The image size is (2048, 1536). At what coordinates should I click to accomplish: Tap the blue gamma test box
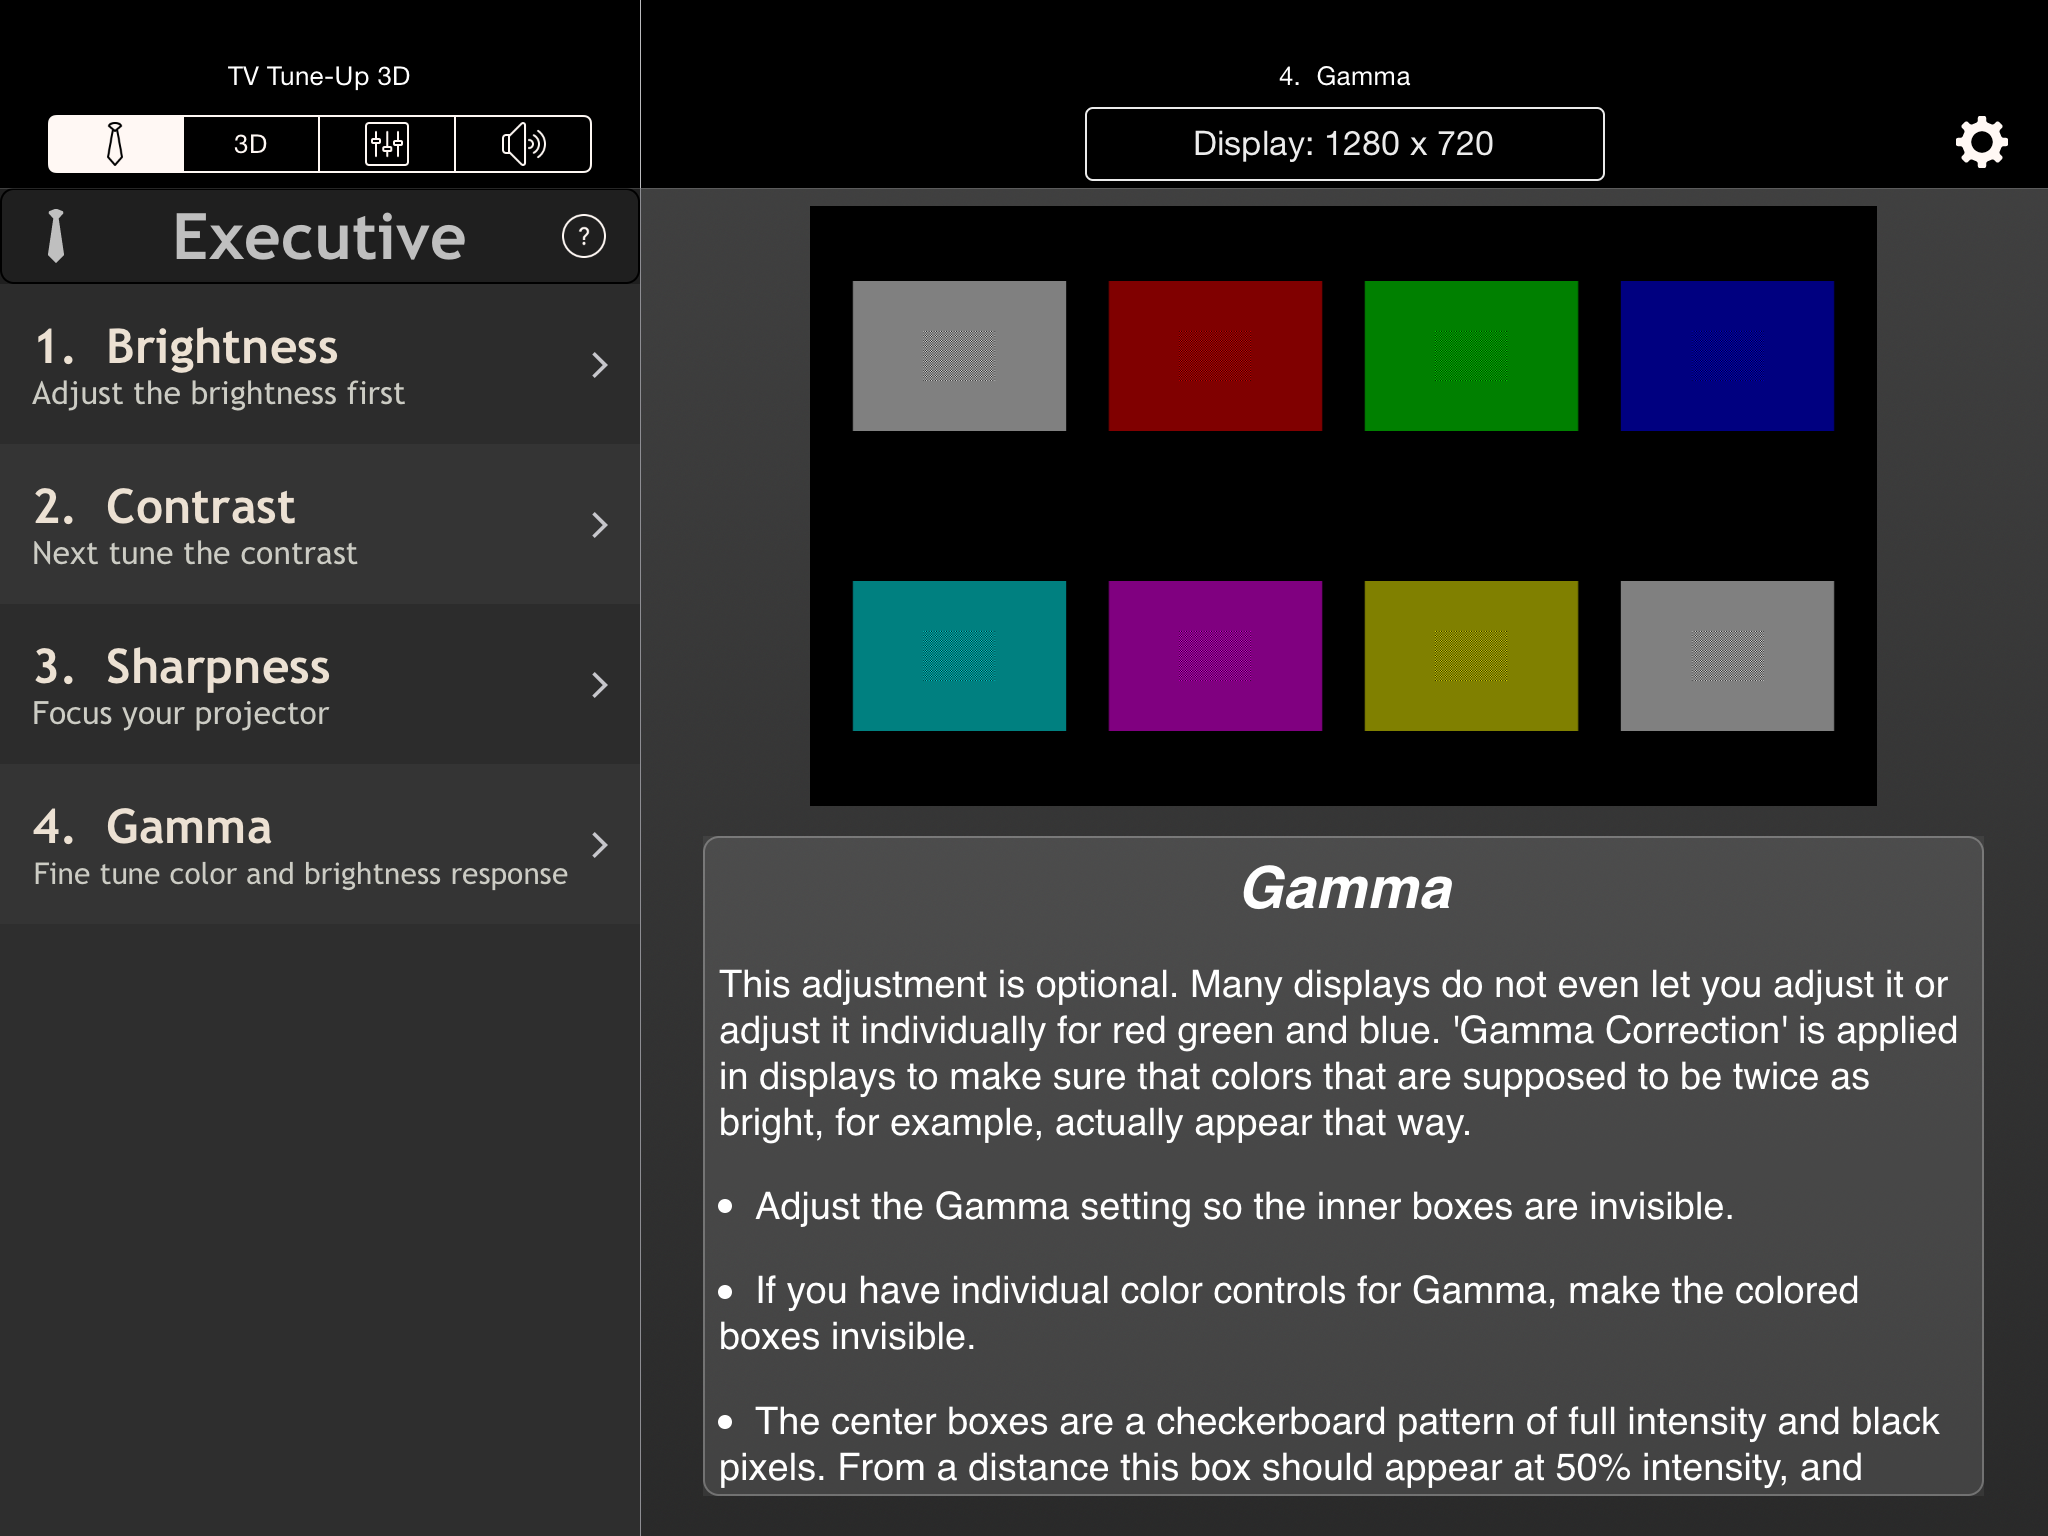[1727, 356]
